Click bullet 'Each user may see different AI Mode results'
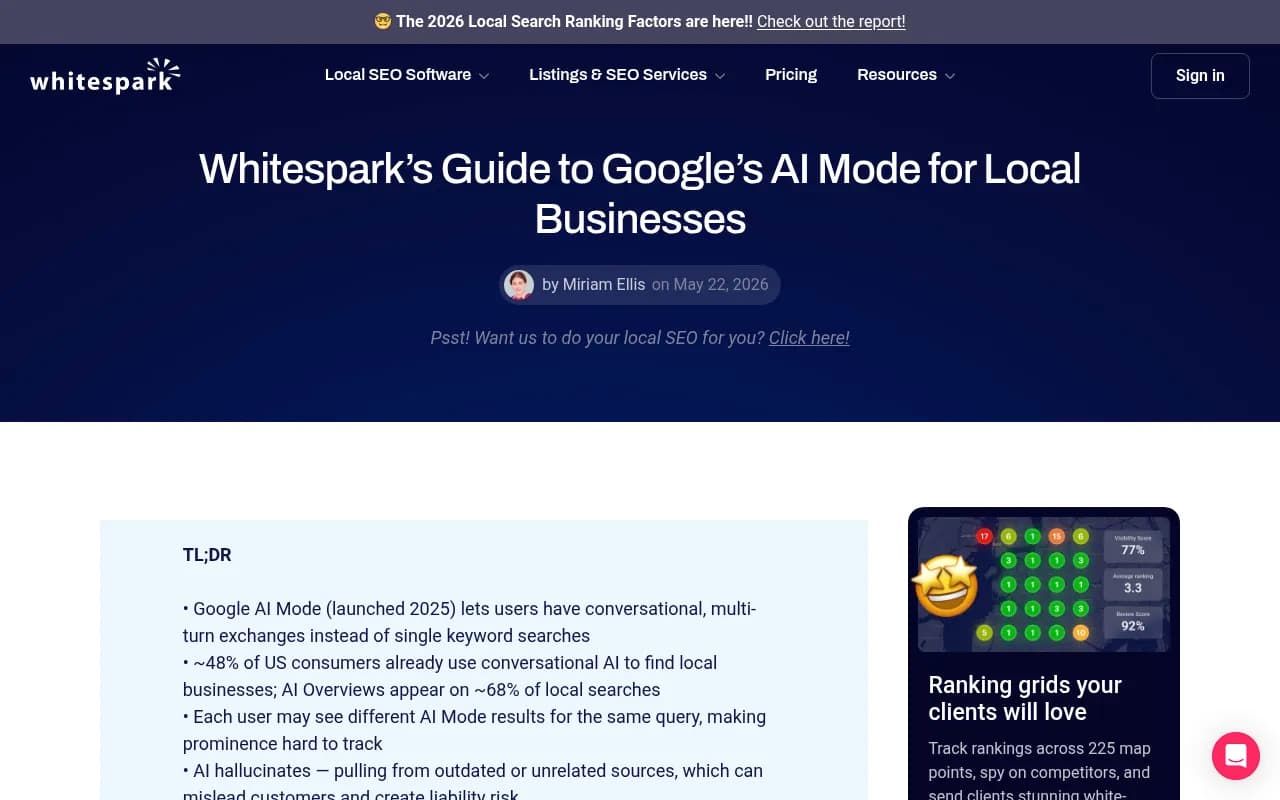 (x=474, y=730)
